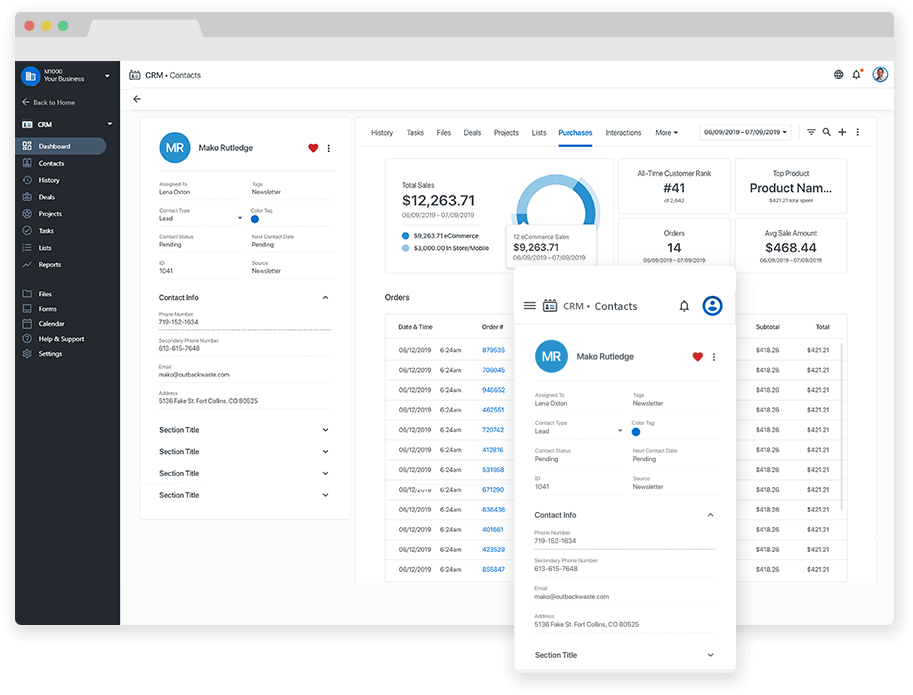Open Tasks in the sidebar
The height and width of the screenshot is (695, 913).
[x=46, y=231]
